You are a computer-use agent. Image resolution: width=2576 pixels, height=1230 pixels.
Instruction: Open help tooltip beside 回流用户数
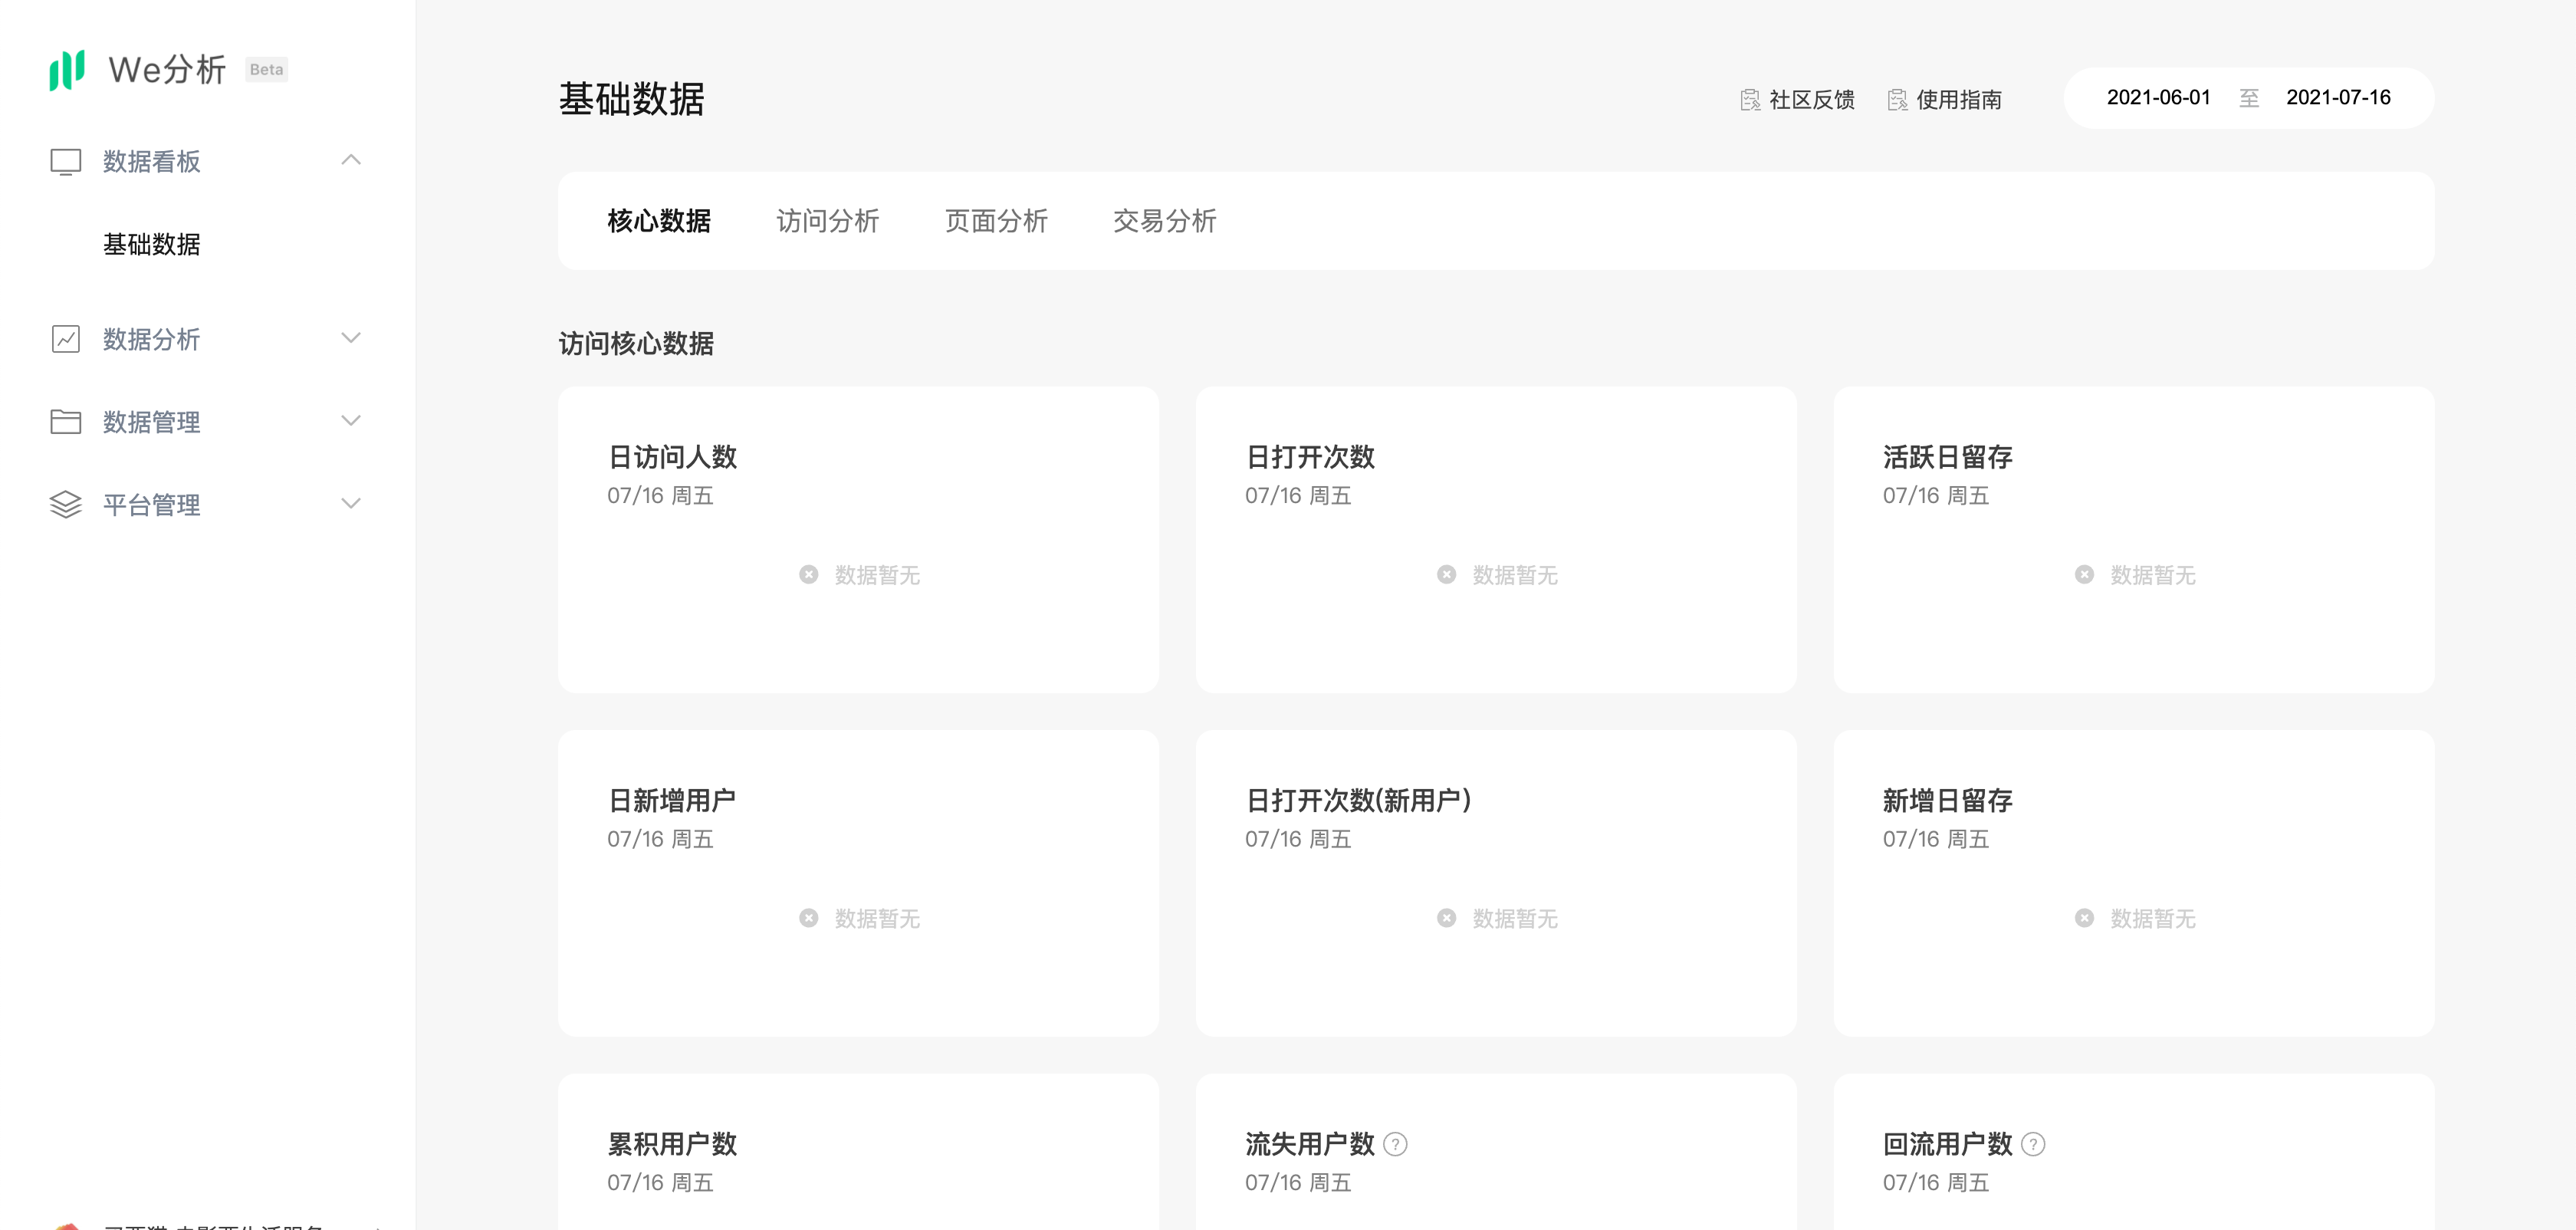(x=2033, y=1144)
